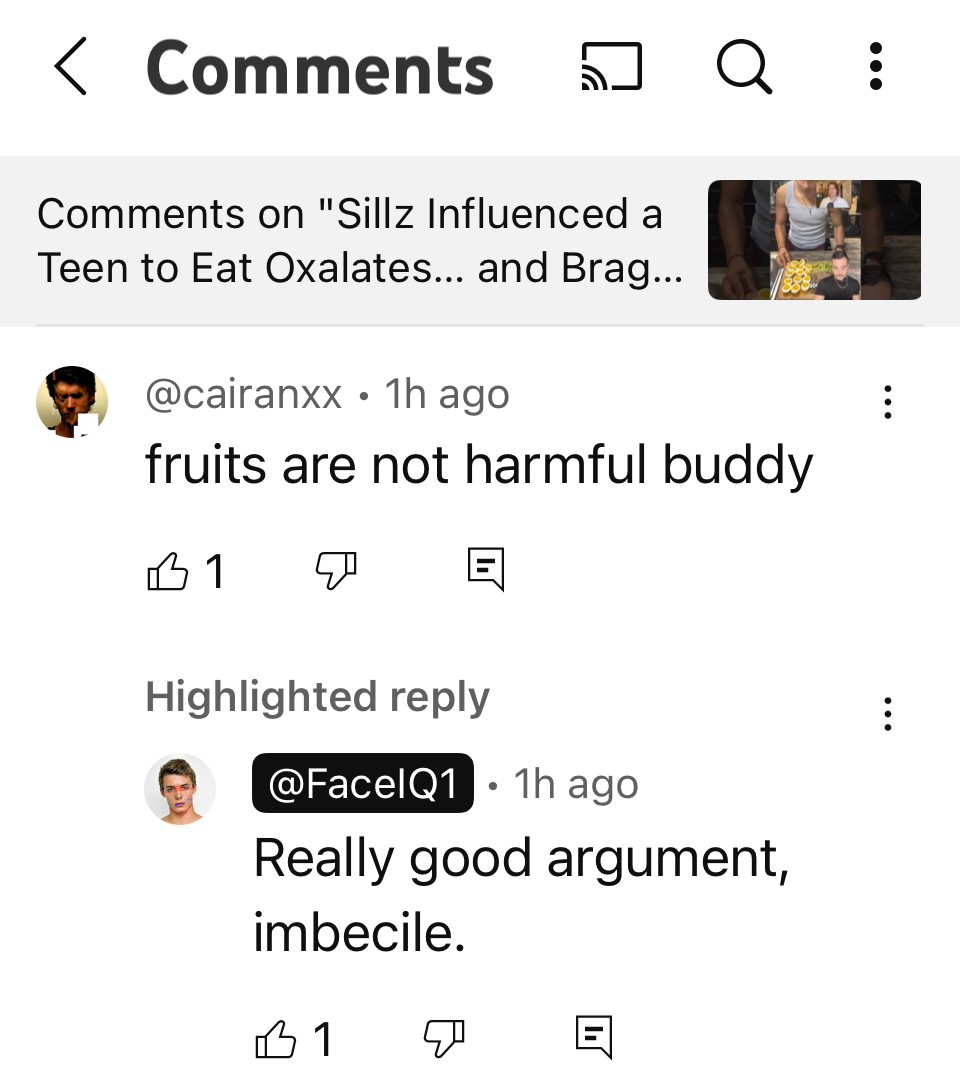The width and height of the screenshot is (960, 1087).
Task: Tap the @FaceIQ1 username badge
Action: (x=363, y=783)
